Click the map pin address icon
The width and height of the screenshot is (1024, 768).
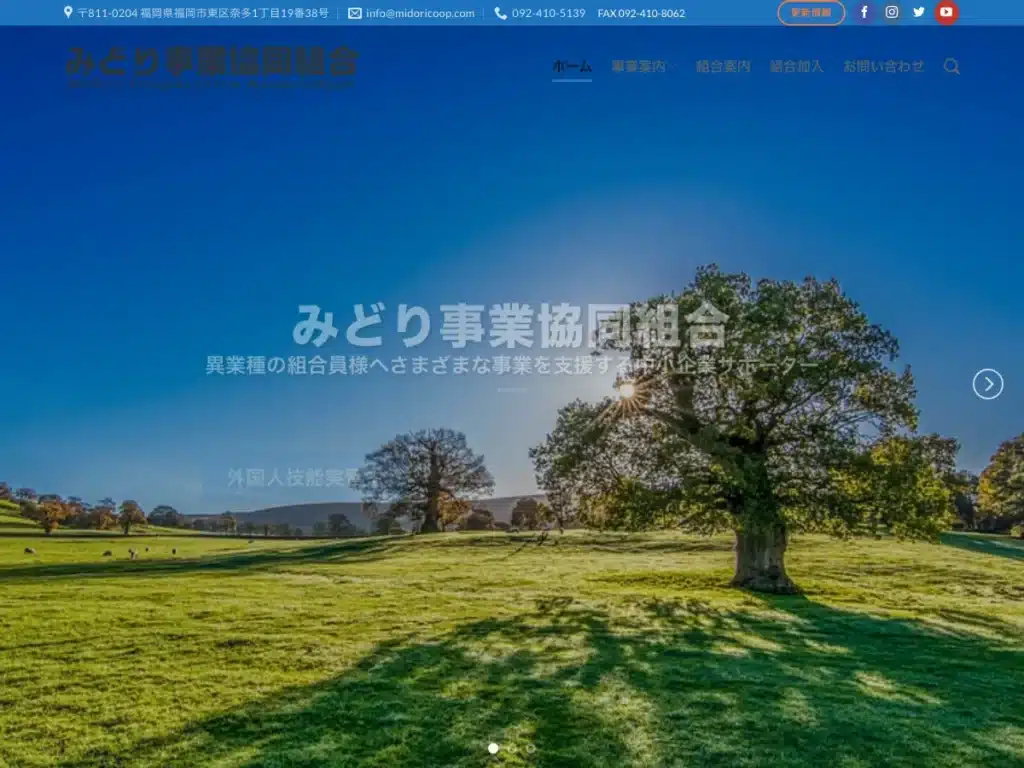point(68,12)
